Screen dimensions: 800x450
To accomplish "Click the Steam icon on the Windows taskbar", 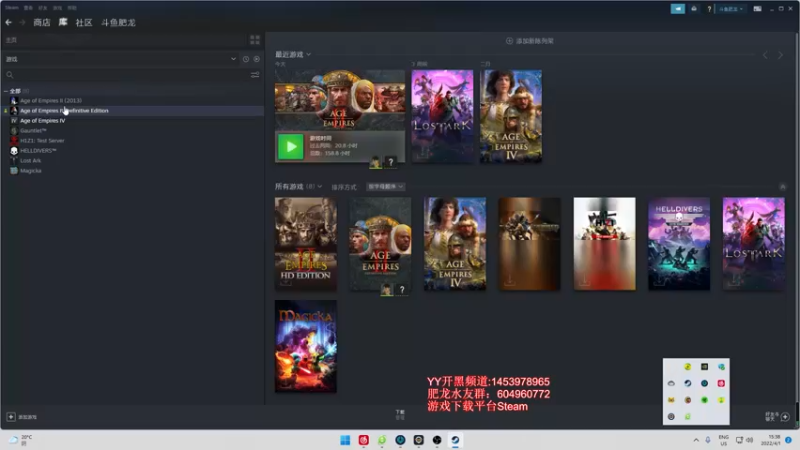I will (x=455, y=440).
